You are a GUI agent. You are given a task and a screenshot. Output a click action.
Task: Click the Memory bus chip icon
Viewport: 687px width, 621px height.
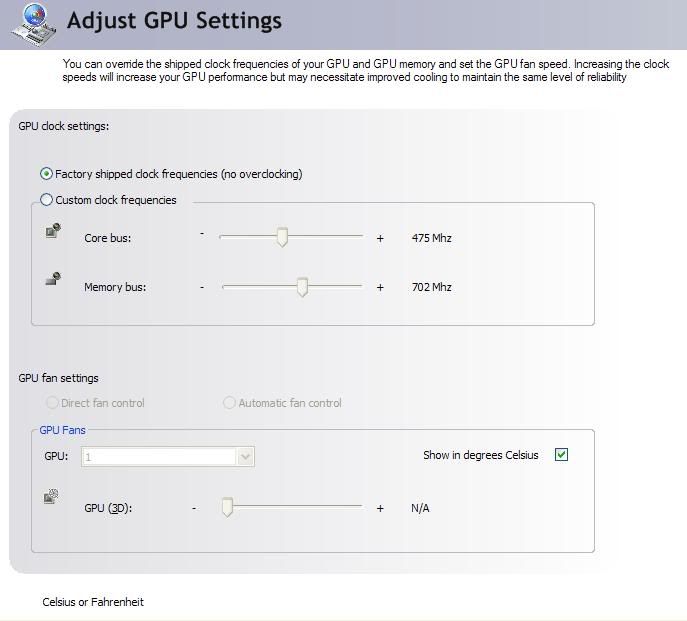click(53, 279)
